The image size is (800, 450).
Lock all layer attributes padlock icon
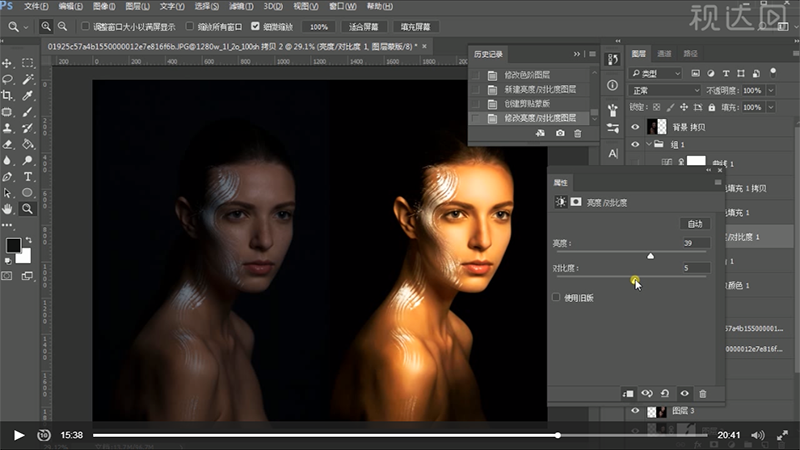pos(712,107)
